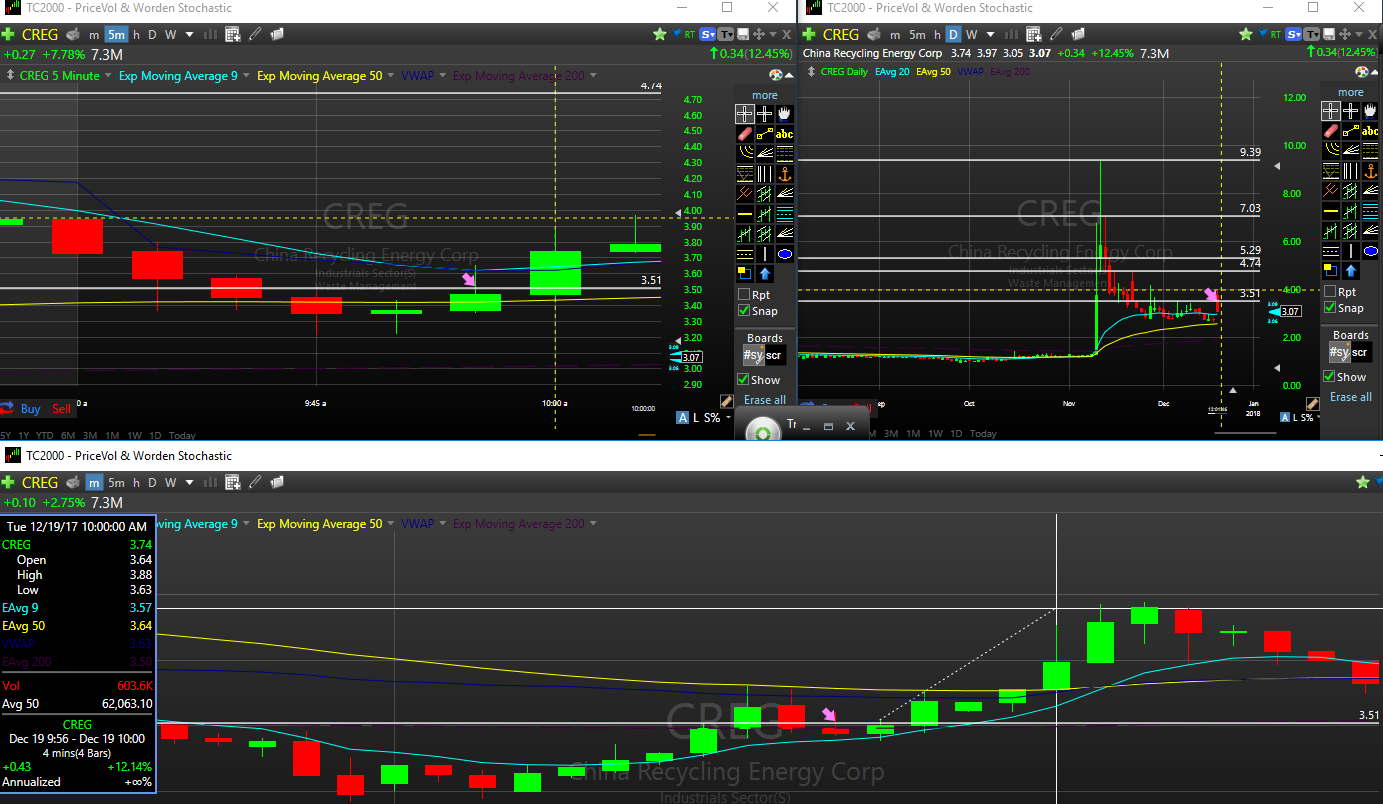Image resolution: width=1383 pixels, height=804 pixels.
Task: Select the h time frame in the bottom window
Action: [x=136, y=482]
